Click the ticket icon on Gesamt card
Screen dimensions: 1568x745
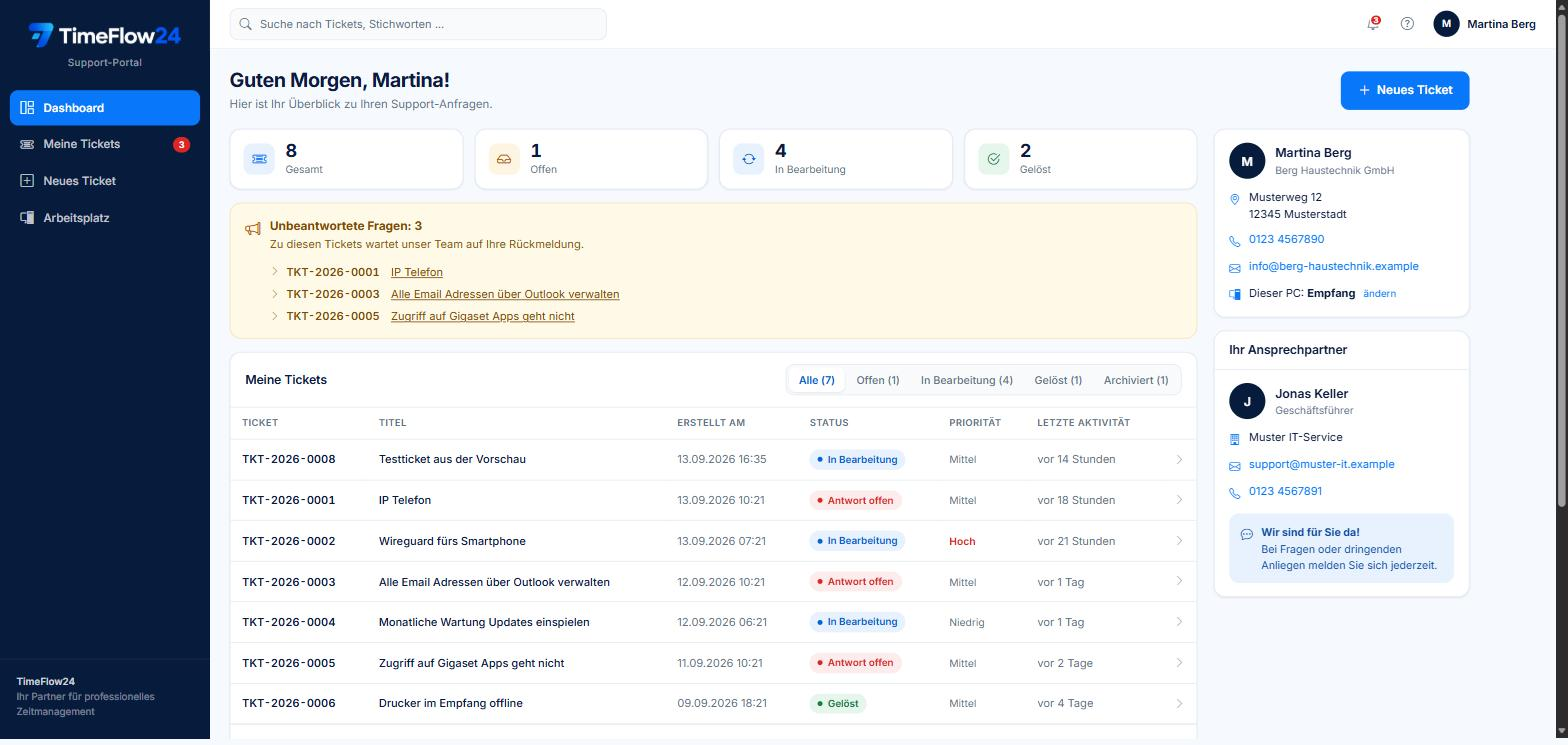pos(259,159)
